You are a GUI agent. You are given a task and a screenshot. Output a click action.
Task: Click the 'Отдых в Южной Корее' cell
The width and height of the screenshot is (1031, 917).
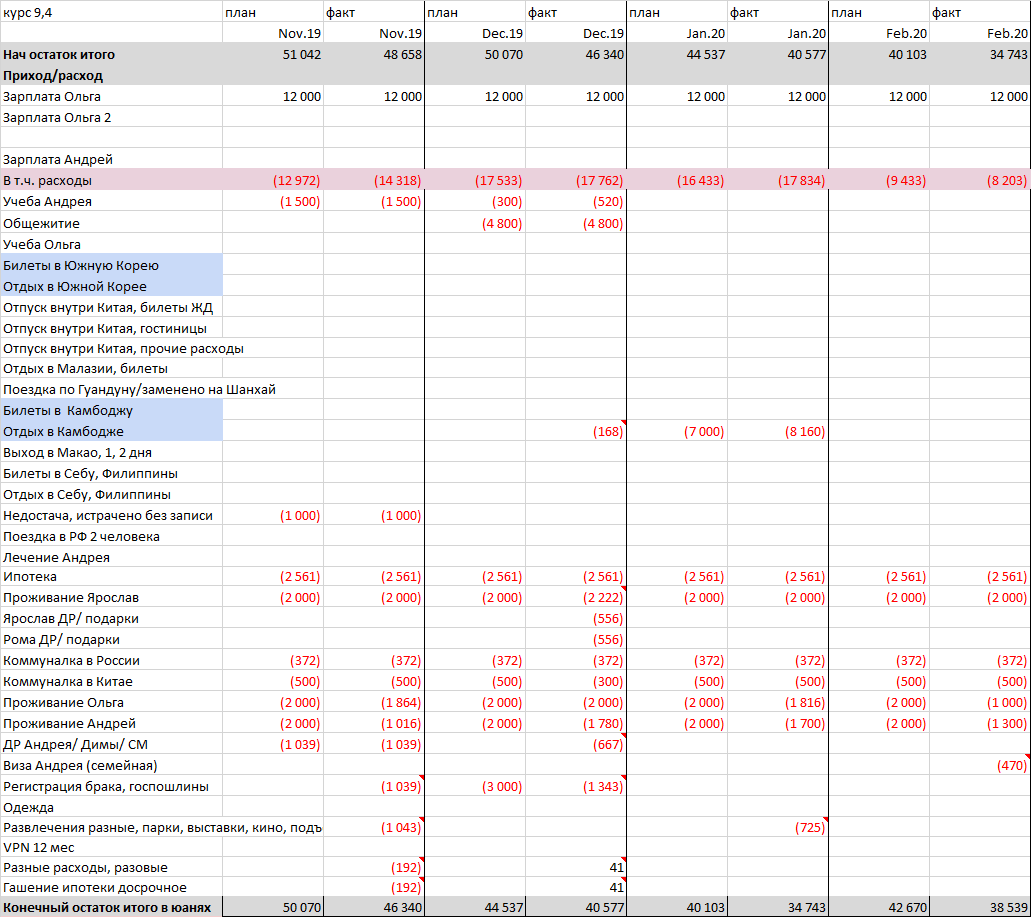click(112, 286)
